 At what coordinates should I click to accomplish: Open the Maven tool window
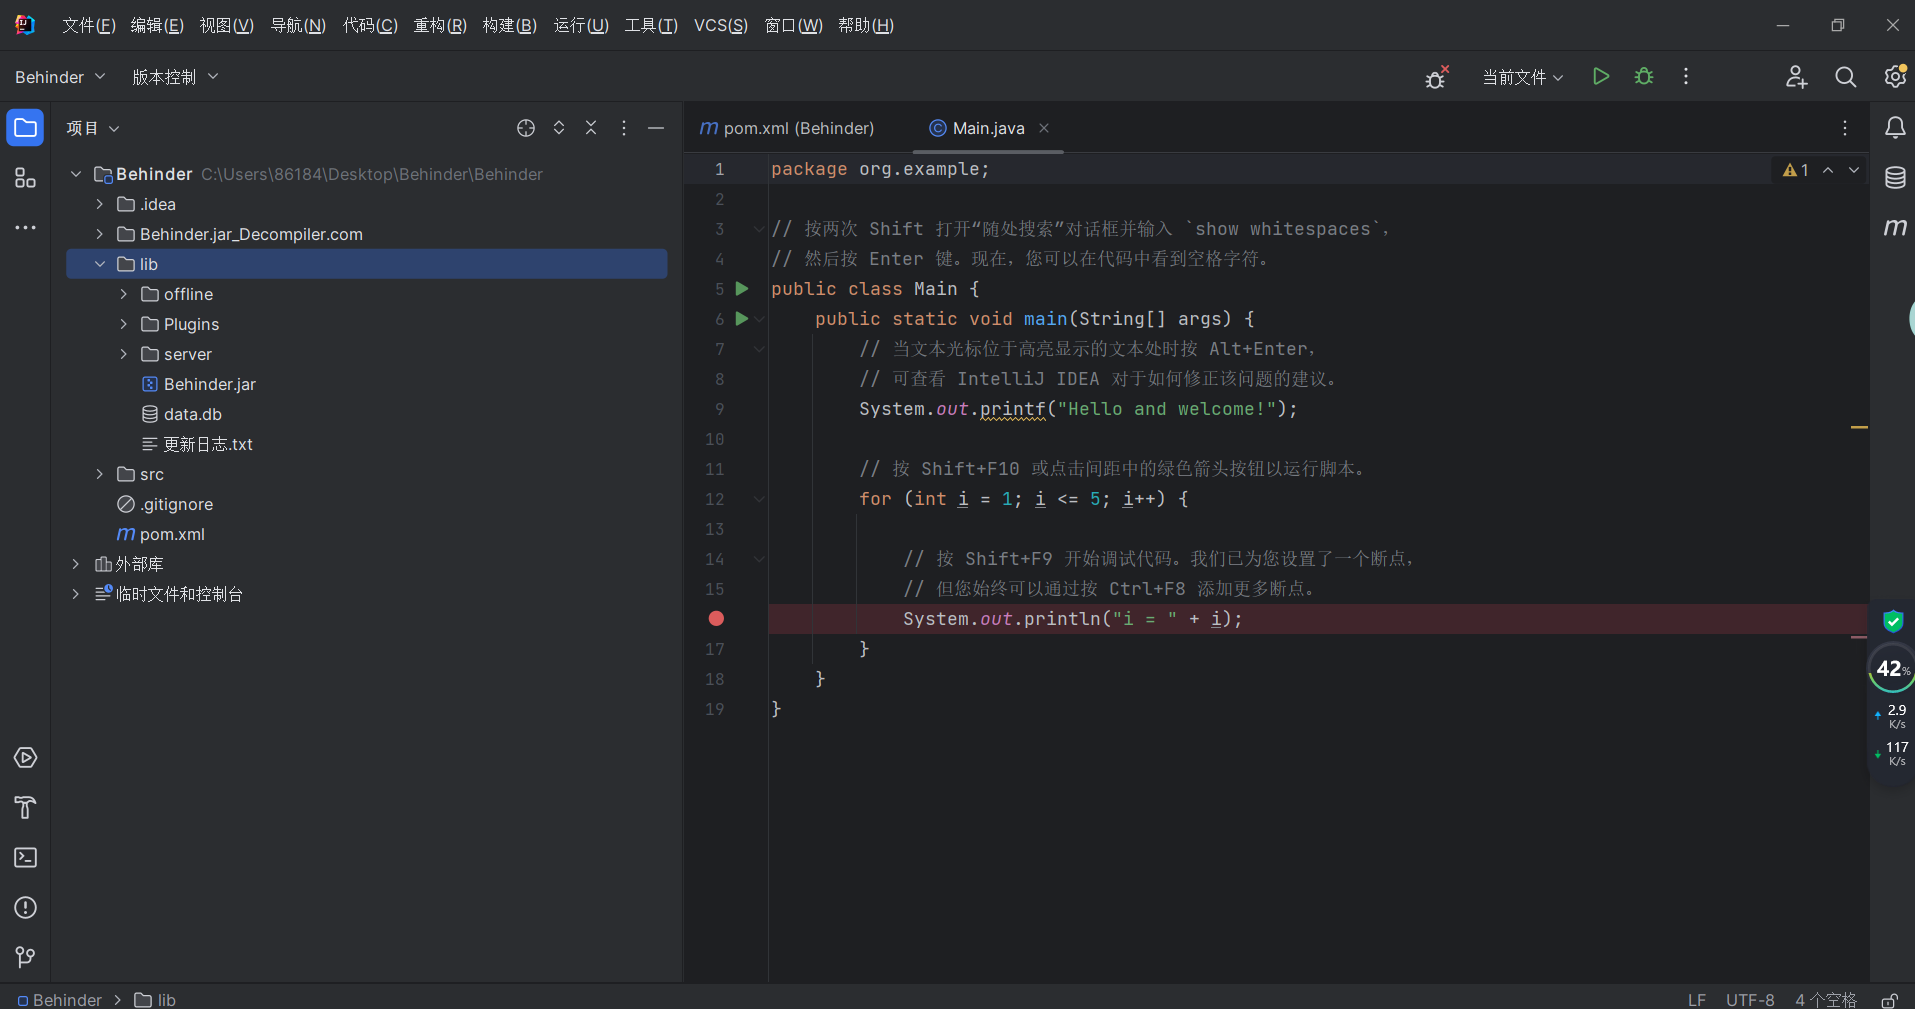coord(1895,228)
